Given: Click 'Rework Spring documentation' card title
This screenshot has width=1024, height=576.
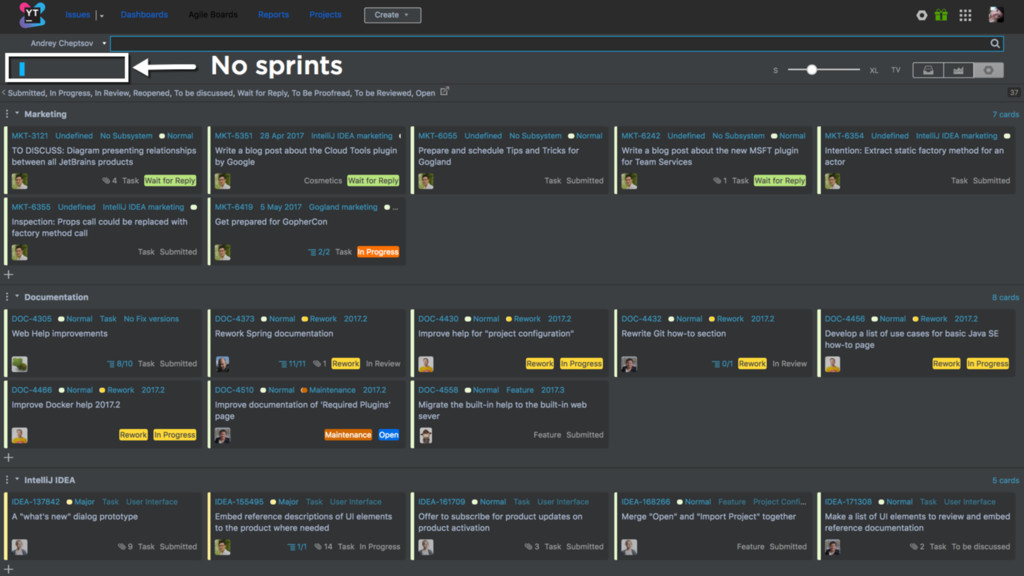Looking at the screenshot, I should coord(274,334).
